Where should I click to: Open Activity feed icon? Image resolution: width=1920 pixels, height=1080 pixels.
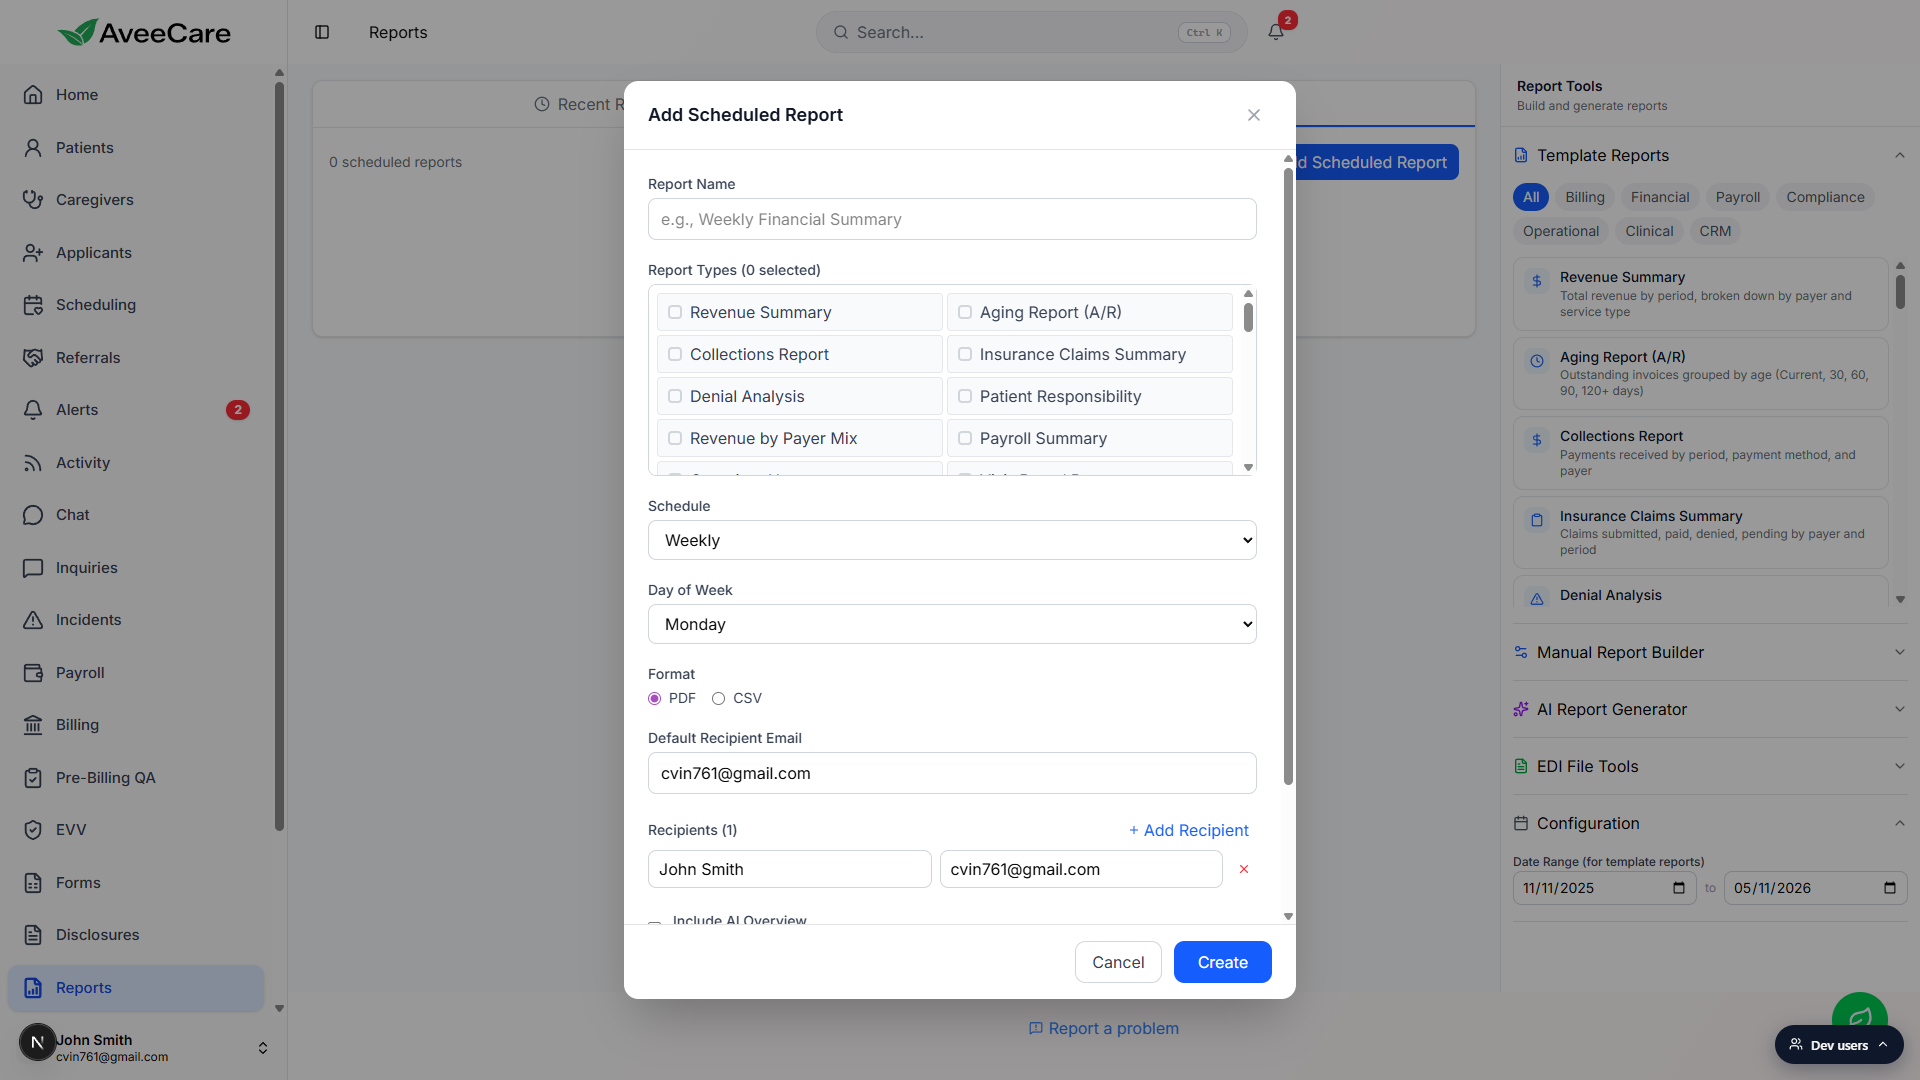coord(33,463)
